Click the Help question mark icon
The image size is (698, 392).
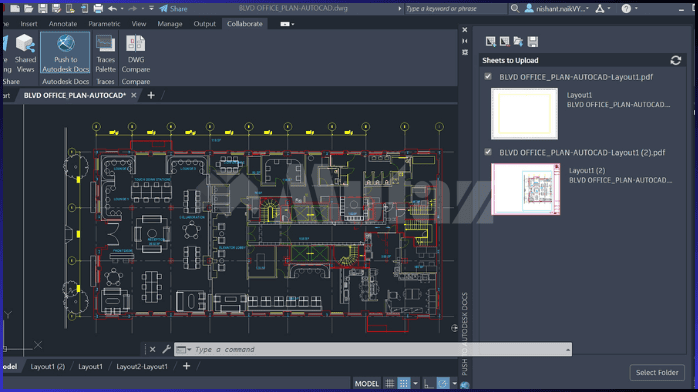(x=626, y=8)
